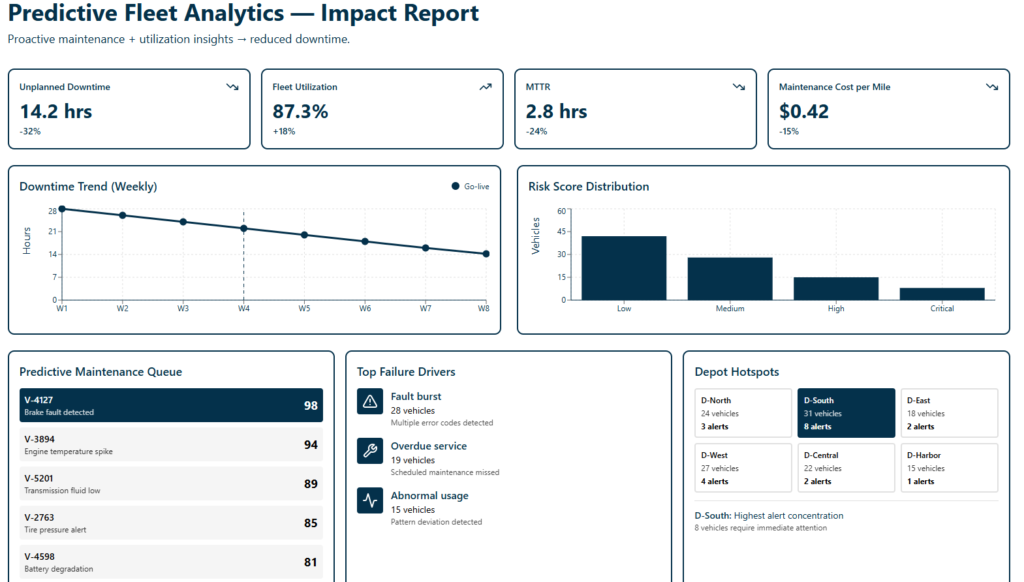Viewport: 1024px width, 582px height.
Task: Open V-3894 engine temperature spike entry
Action: [x=171, y=444]
